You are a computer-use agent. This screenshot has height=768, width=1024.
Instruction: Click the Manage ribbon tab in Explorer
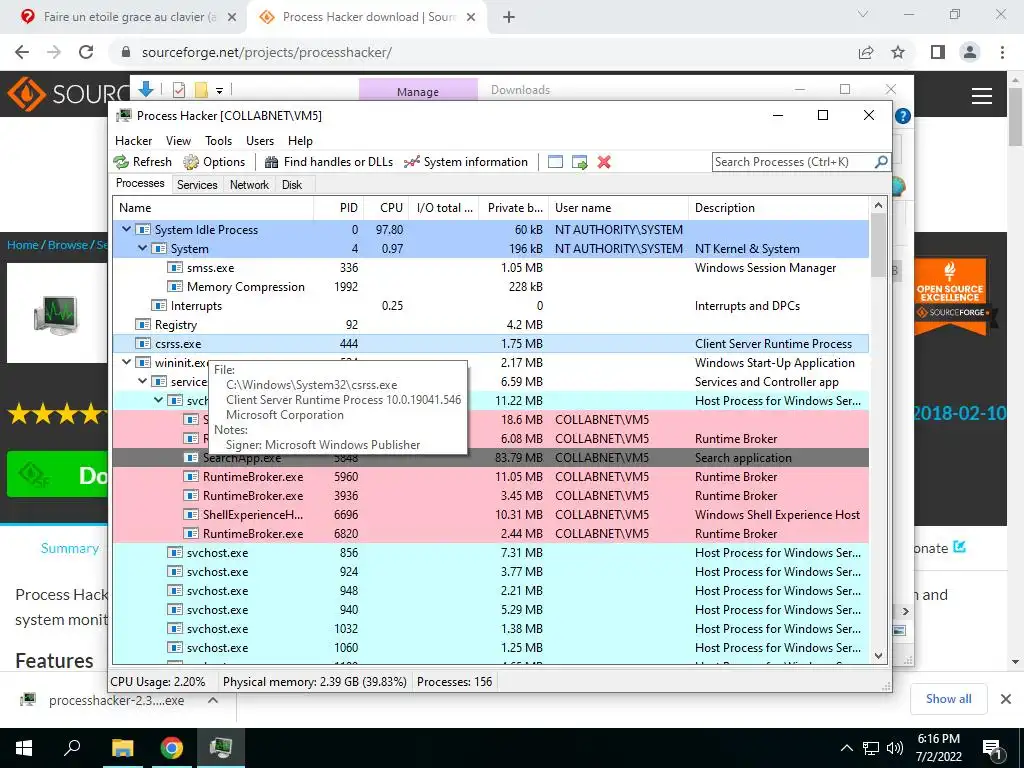pos(418,91)
